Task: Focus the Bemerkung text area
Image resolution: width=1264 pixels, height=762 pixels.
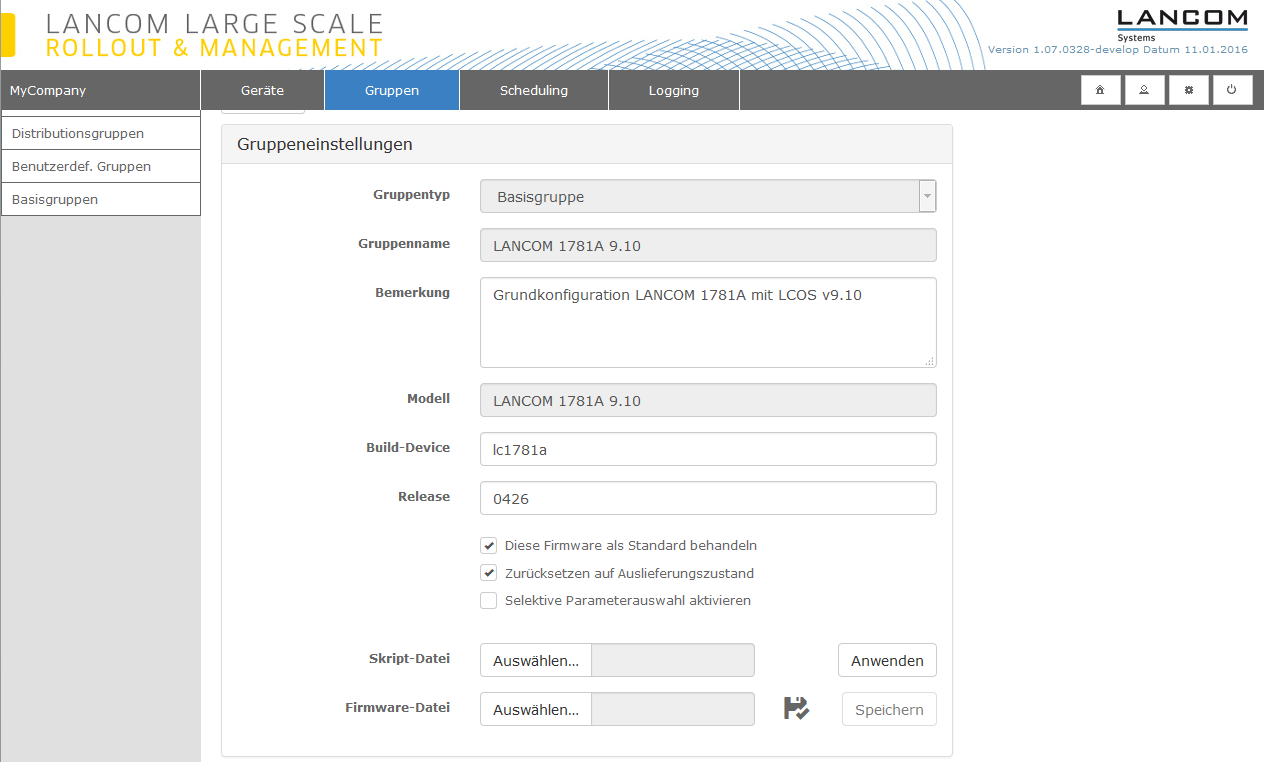Action: [x=708, y=323]
